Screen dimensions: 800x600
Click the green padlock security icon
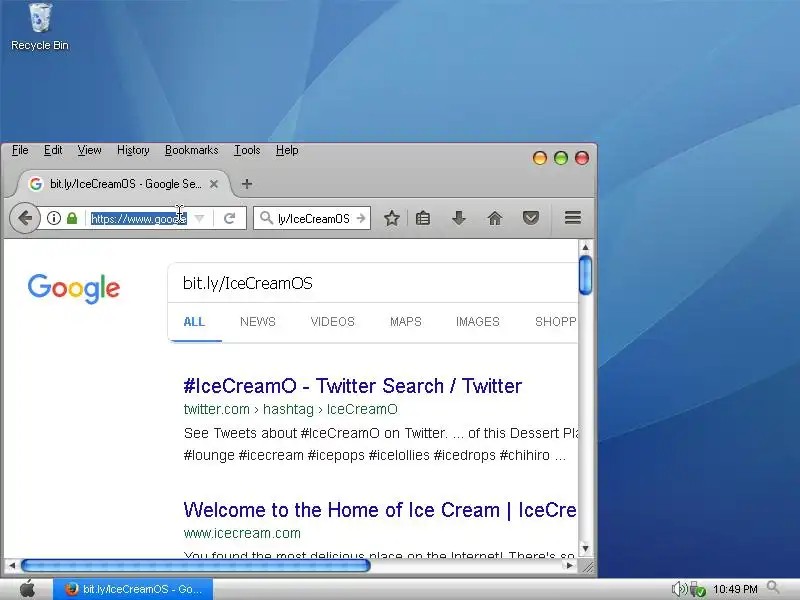tap(72, 218)
